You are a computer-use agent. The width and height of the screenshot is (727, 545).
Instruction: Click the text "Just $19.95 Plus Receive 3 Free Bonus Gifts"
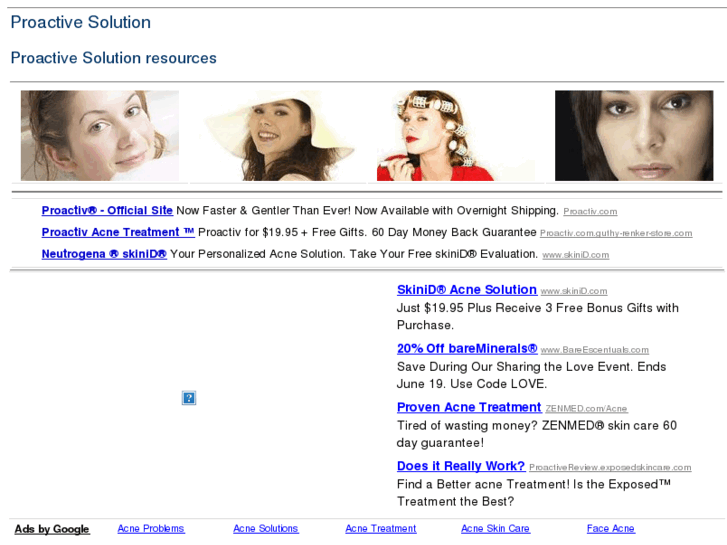tap(525, 308)
